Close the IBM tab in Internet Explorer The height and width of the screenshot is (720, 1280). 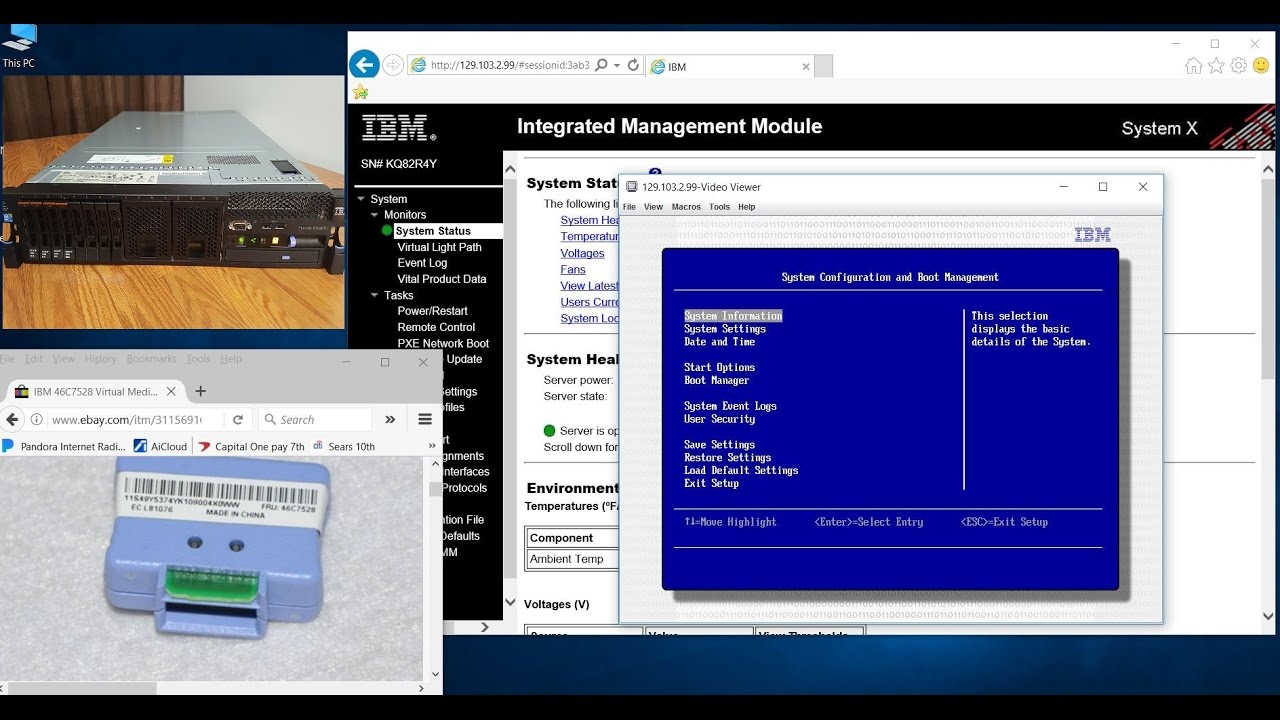point(806,67)
